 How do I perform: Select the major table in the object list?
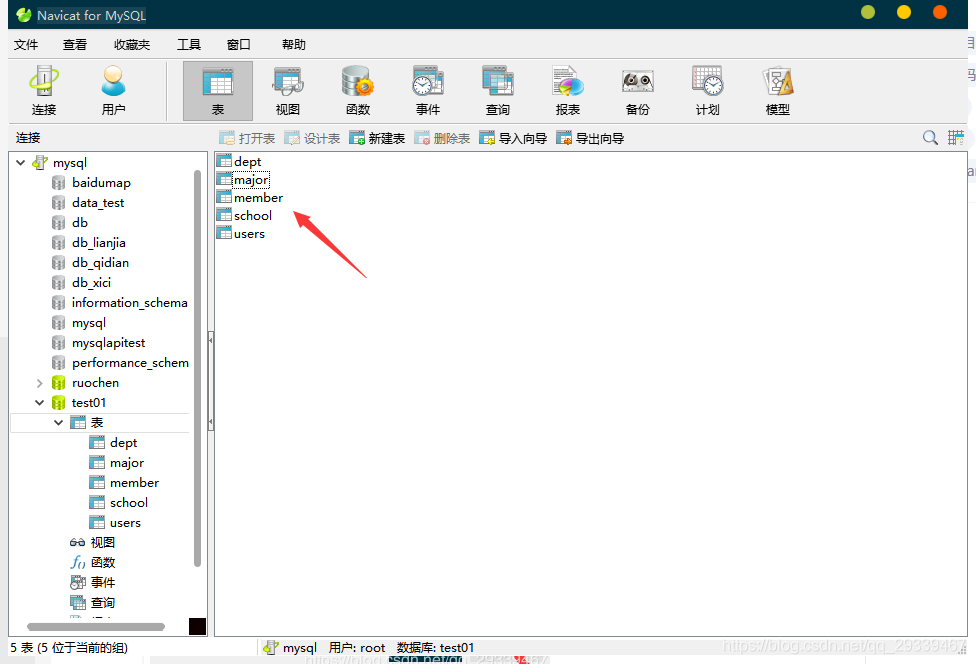(243, 180)
